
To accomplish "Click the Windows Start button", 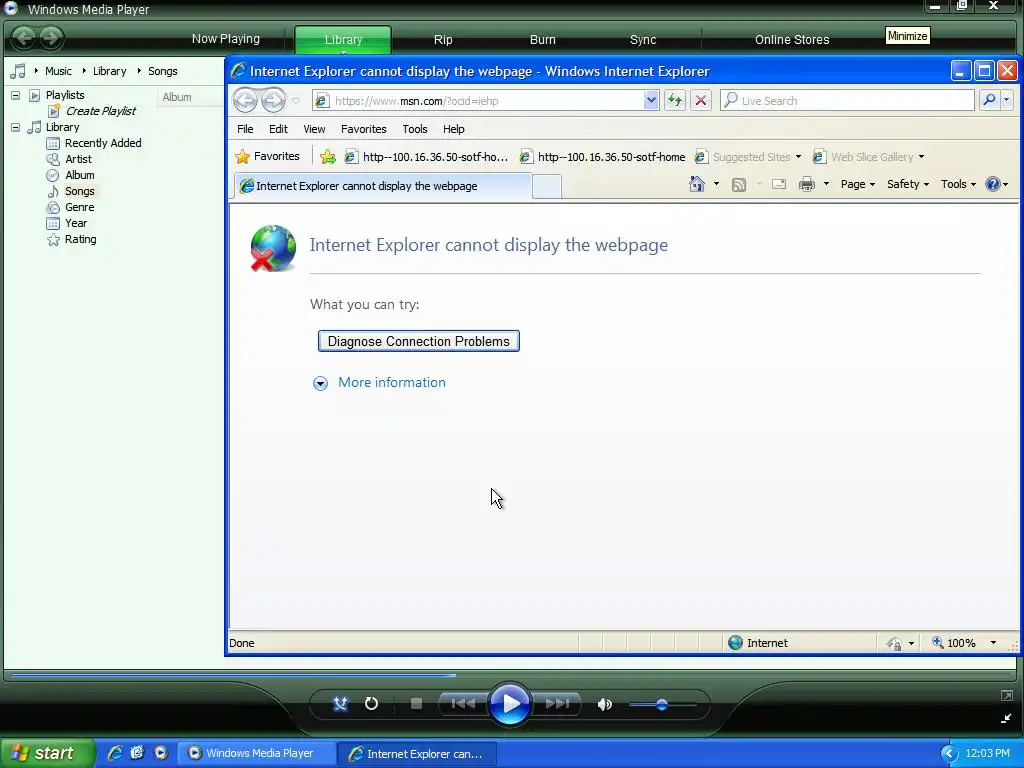I will 47,753.
